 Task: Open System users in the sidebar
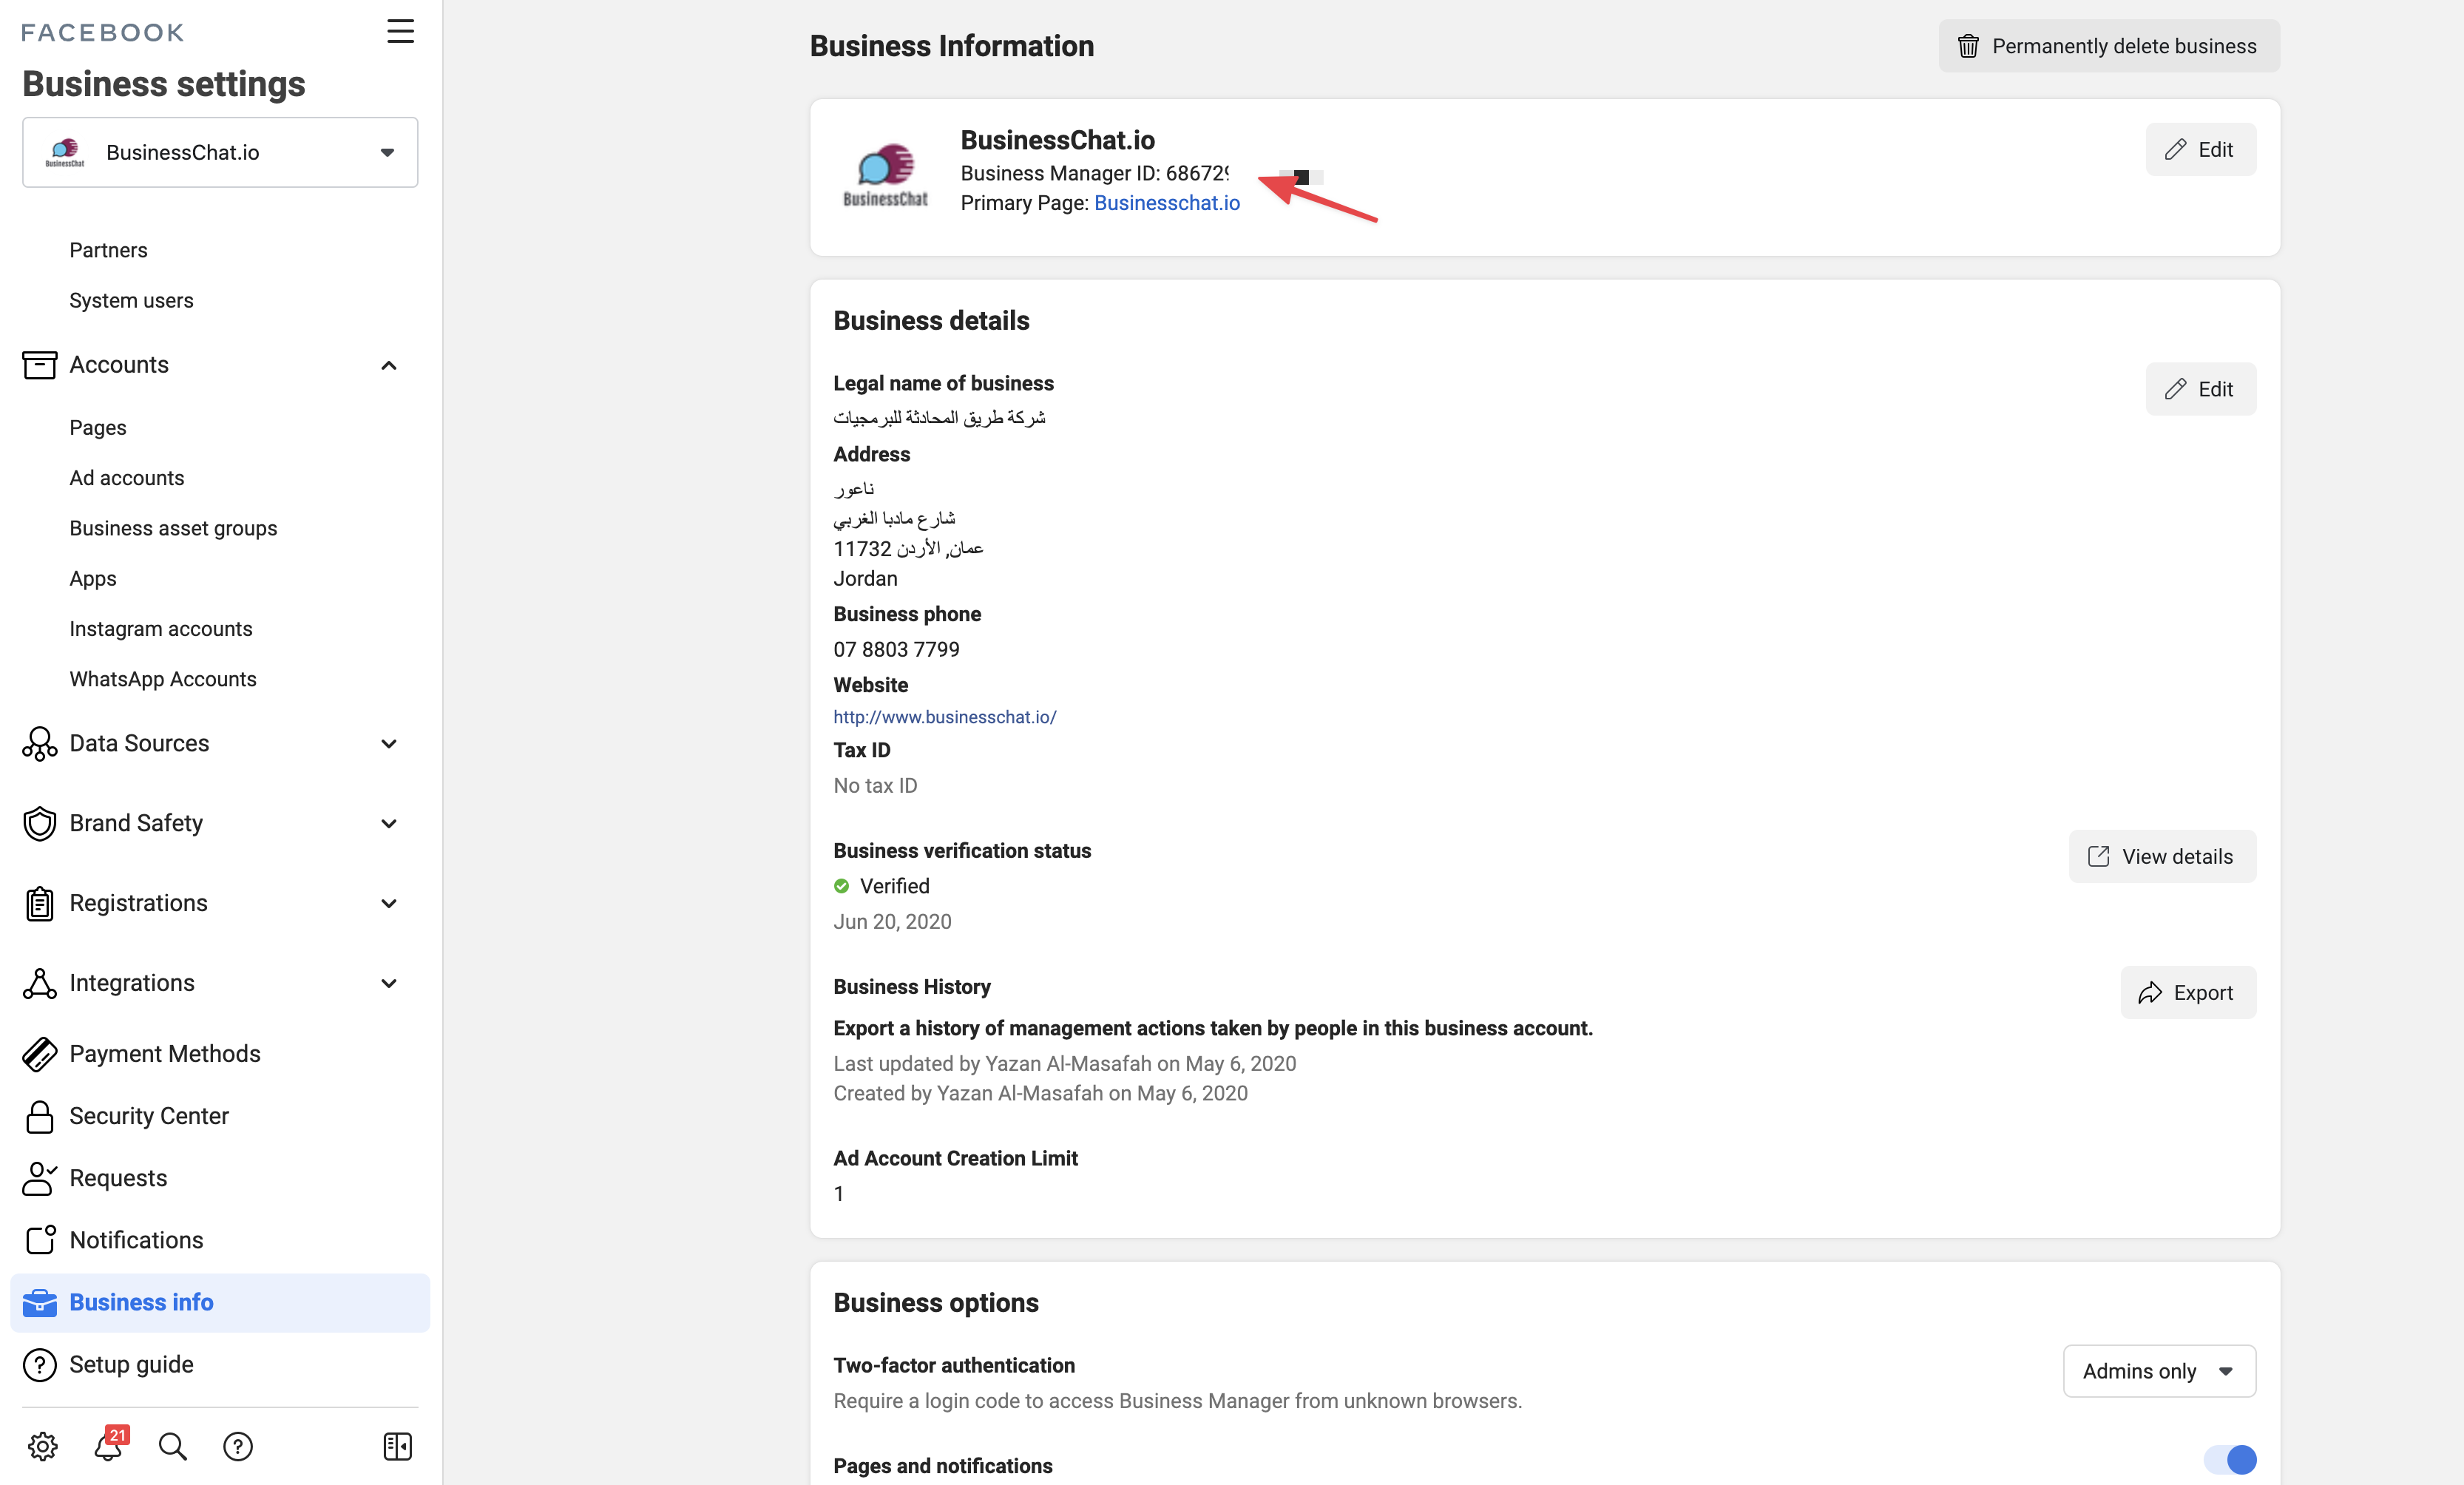131,300
